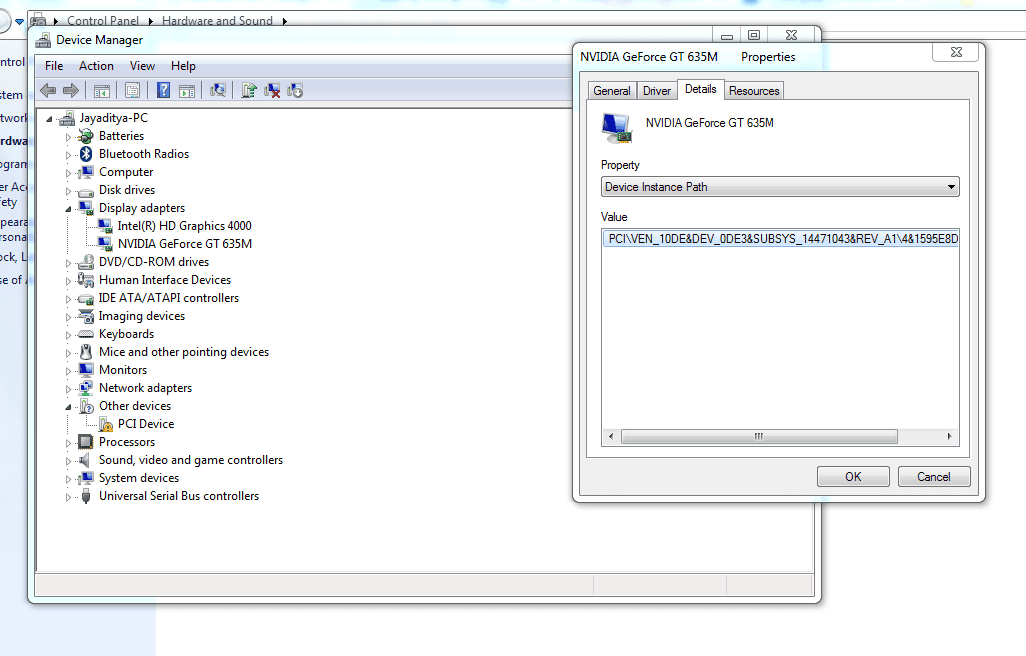Collapse the Display adapters category
The image size is (1026, 656).
click(x=69, y=209)
